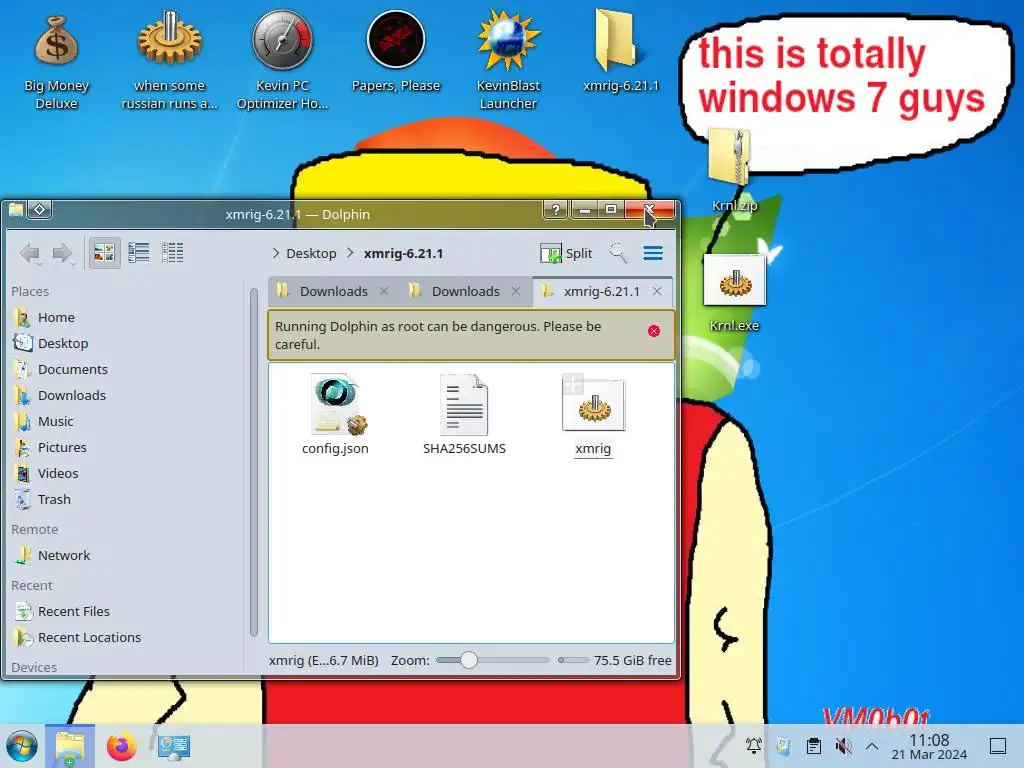Go back in Dolphin navigation

tap(30, 253)
